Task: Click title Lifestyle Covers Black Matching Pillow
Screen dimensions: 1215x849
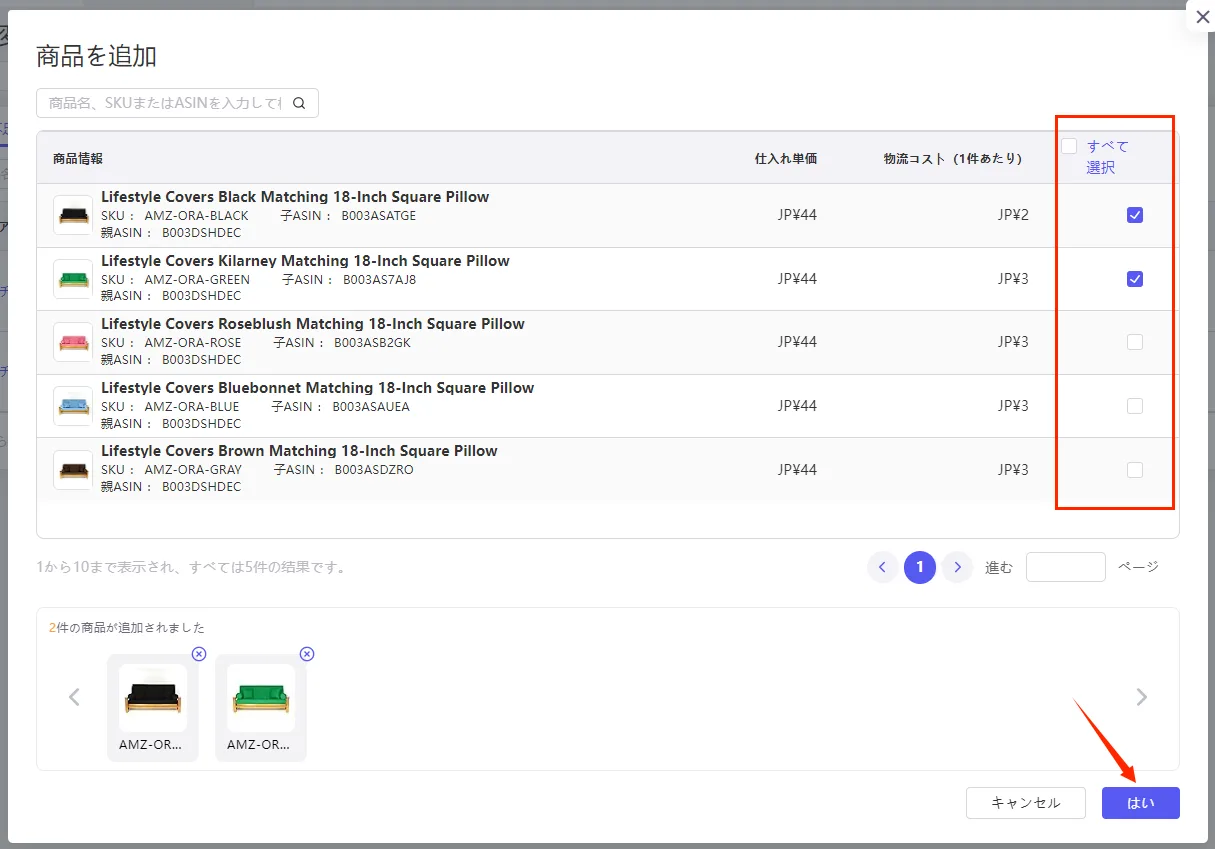Action: pos(295,197)
